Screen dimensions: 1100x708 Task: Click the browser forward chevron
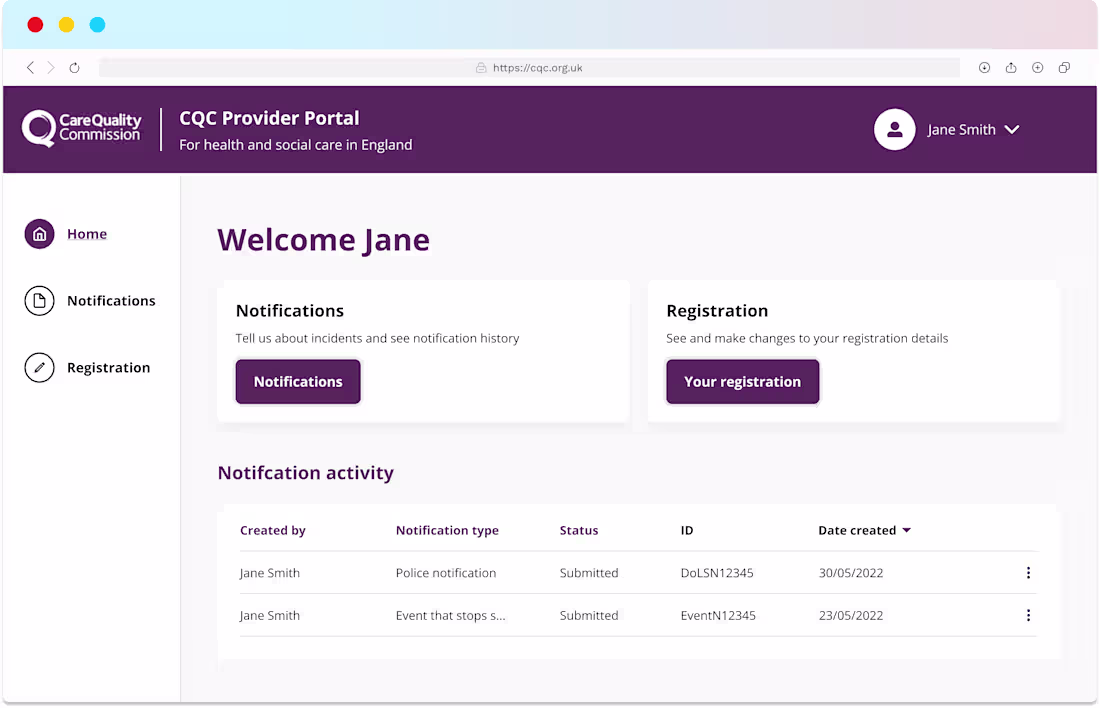[50, 67]
